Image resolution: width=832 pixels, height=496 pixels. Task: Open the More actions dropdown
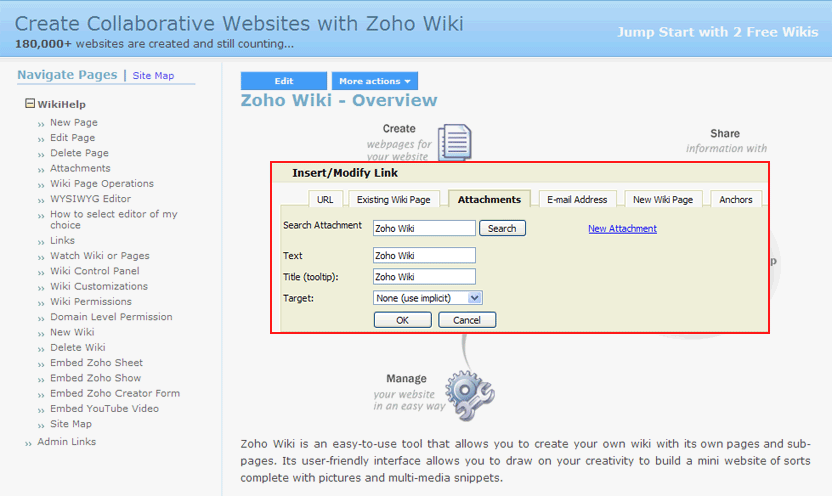(375, 81)
